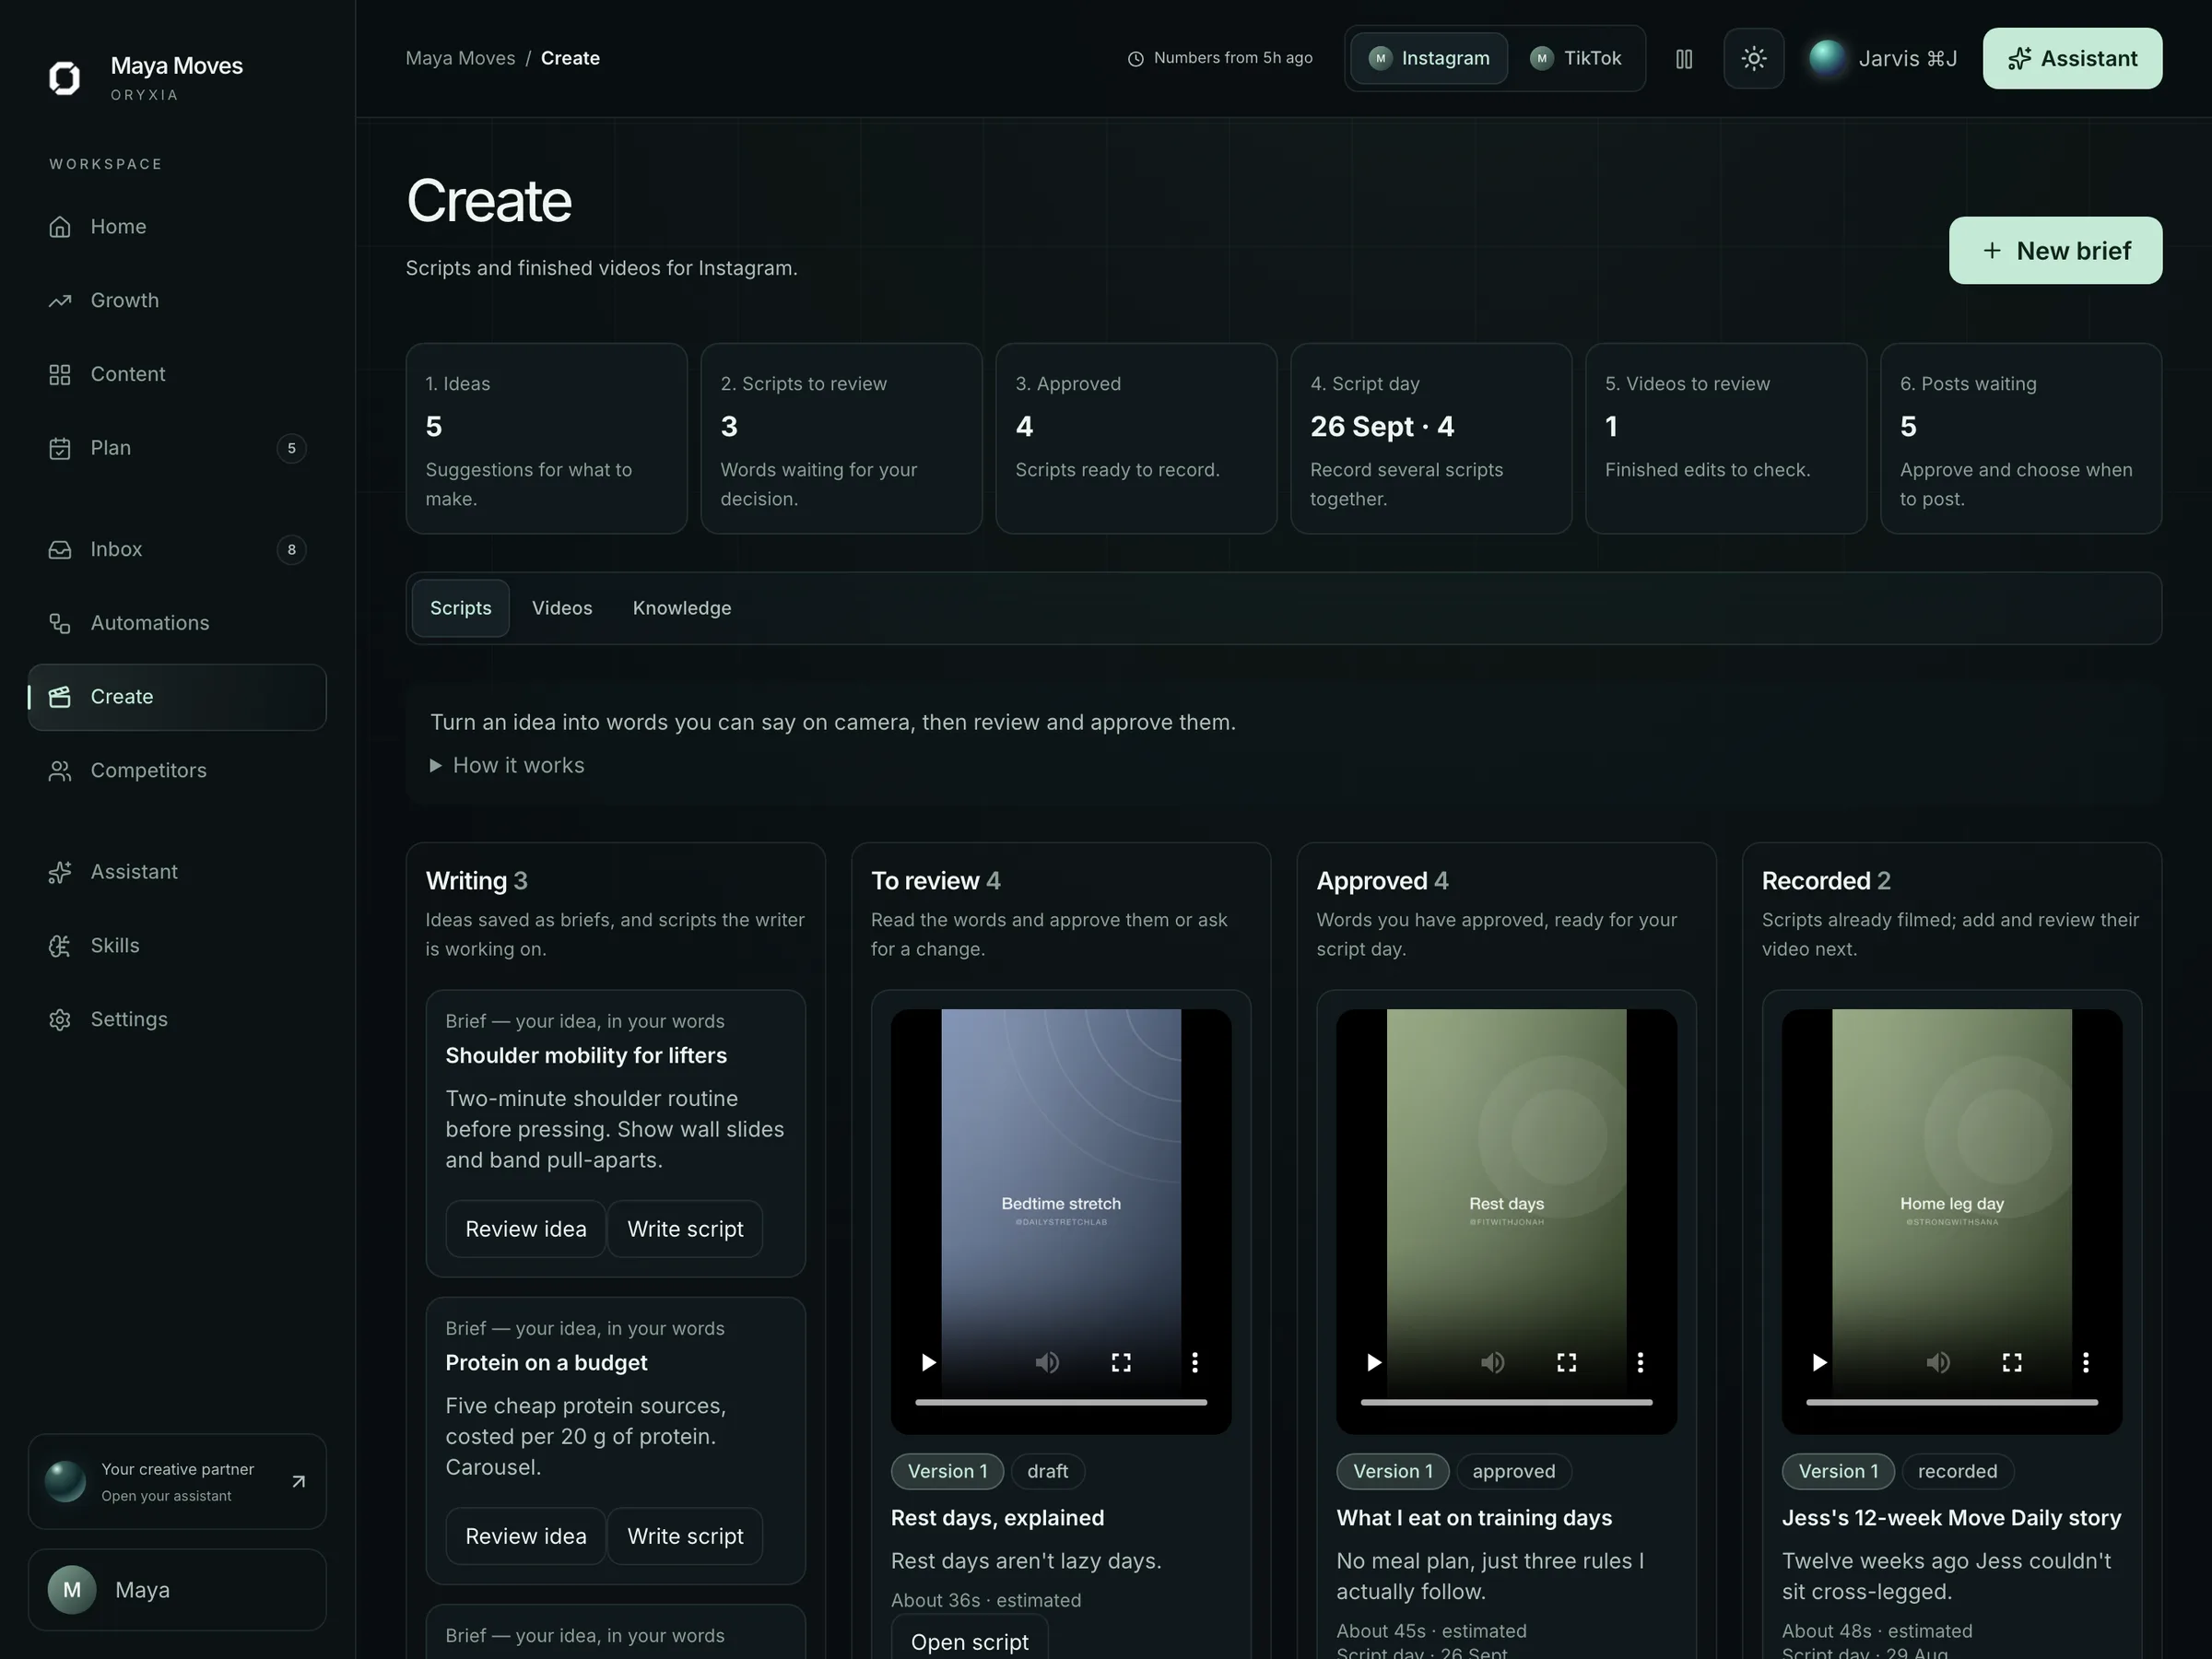2212x1659 pixels.
Task: Review idea for Protein on a budget
Action: coord(526,1537)
